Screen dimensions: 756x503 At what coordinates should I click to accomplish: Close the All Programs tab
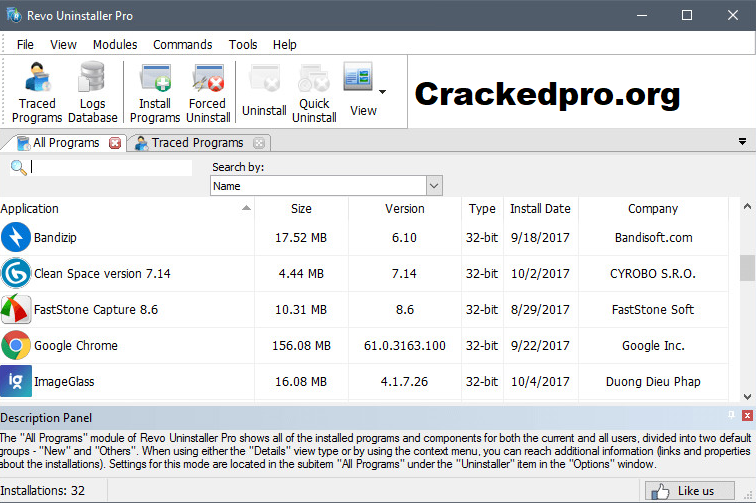(115, 143)
